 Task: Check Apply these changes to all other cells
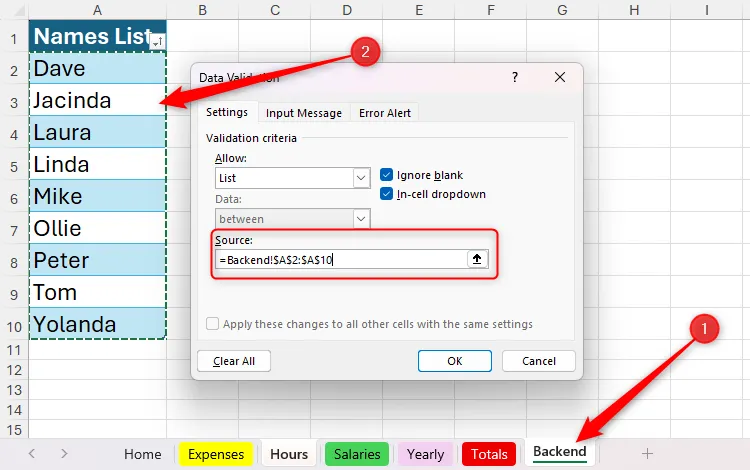tap(213, 324)
